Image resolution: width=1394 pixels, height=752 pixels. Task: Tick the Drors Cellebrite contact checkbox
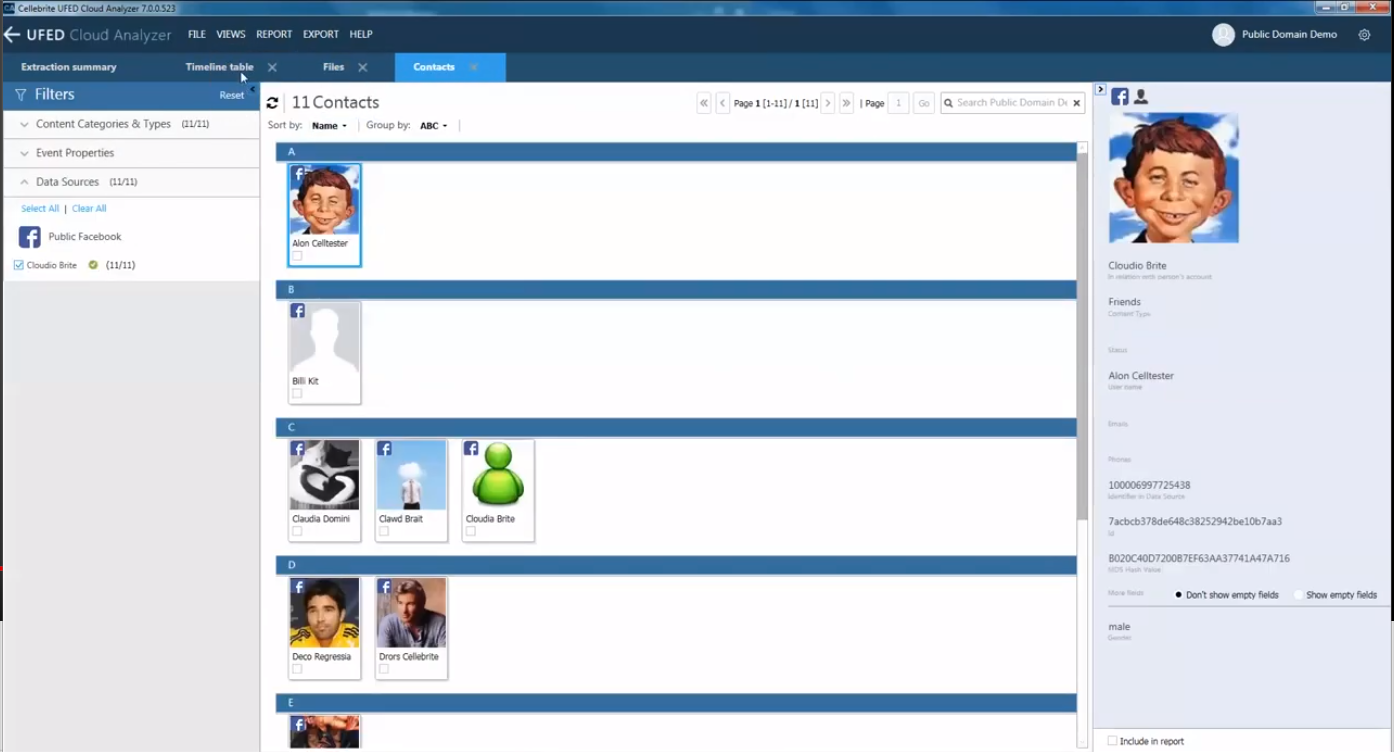(x=384, y=670)
